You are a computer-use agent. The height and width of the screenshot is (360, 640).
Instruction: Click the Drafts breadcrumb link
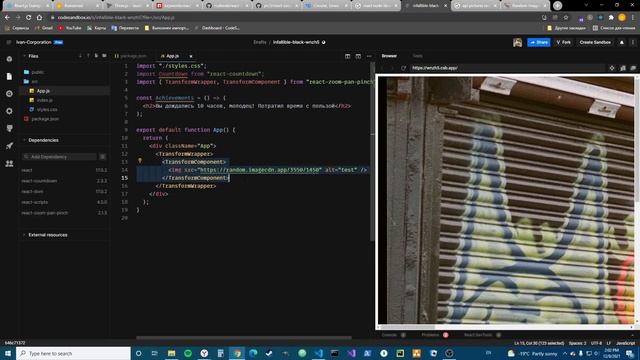point(260,42)
